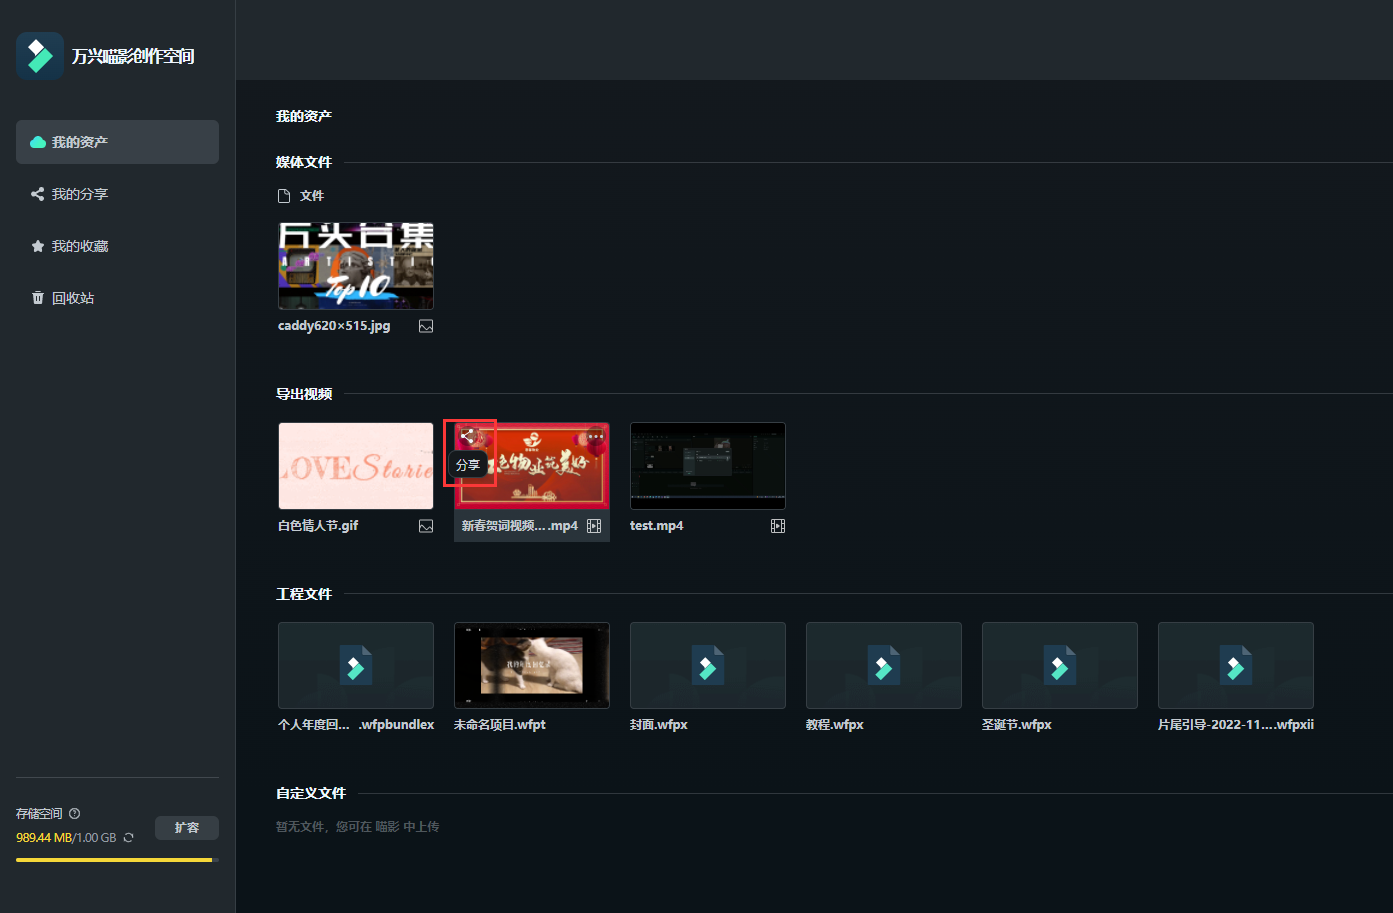1393x913 pixels.
Task: Click the 989.44 MB/1.00 GB storage text
Action: pos(66,838)
